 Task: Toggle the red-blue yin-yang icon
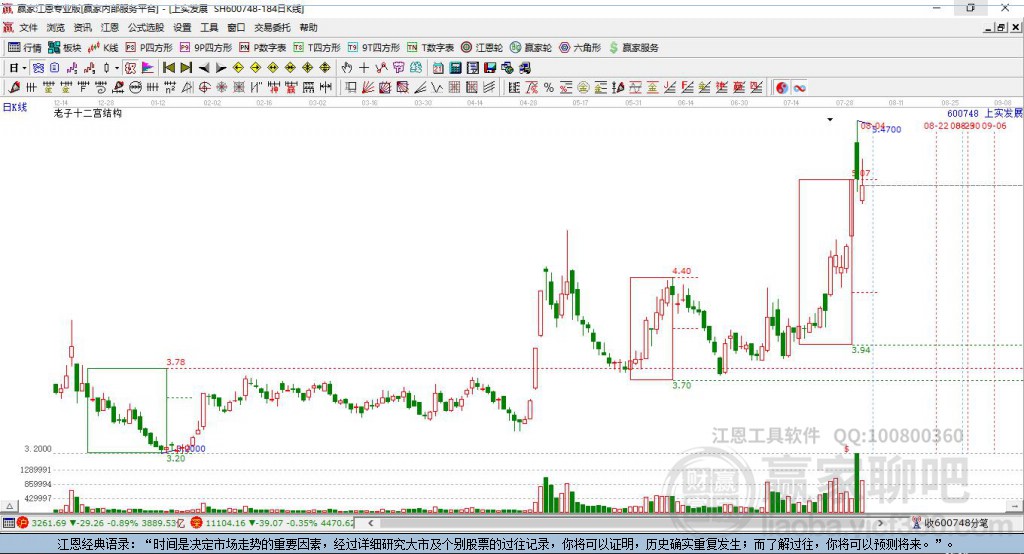click(x=782, y=88)
